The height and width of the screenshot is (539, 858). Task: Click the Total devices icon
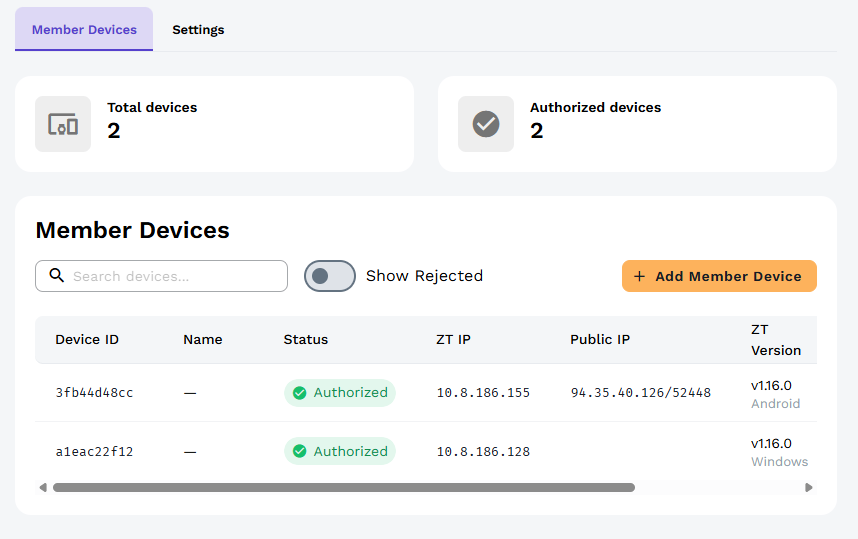[63, 124]
